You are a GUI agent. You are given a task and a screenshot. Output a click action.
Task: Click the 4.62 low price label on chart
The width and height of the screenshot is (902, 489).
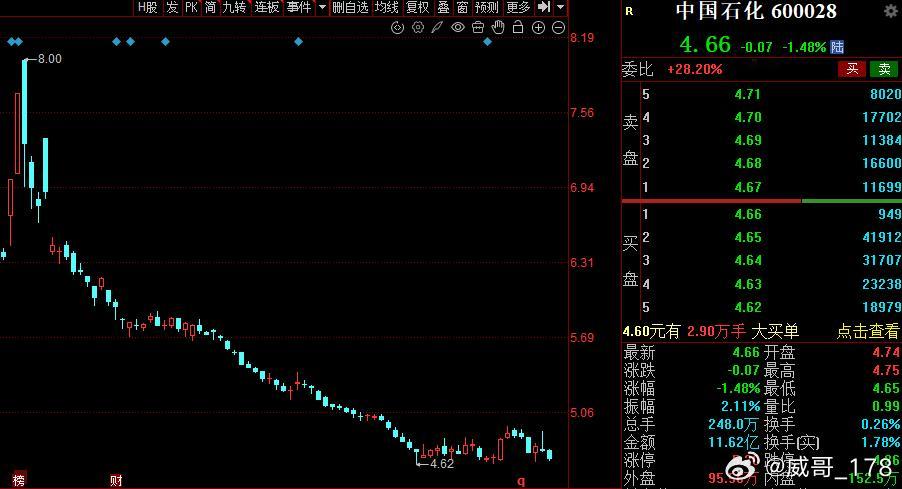442,464
